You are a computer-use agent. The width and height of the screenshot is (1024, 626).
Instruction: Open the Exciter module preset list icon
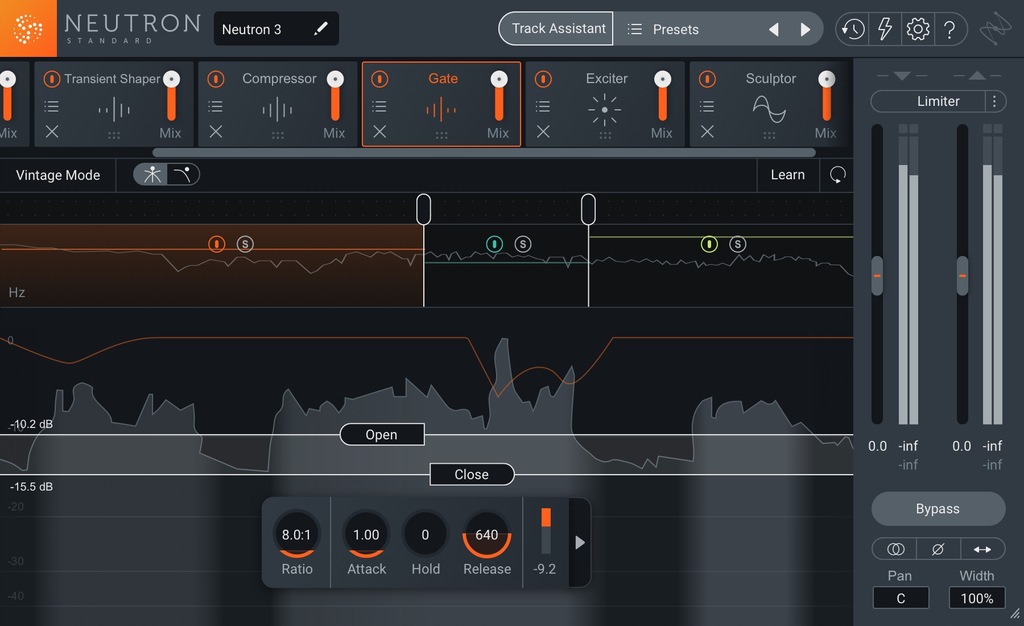click(x=543, y=106)
